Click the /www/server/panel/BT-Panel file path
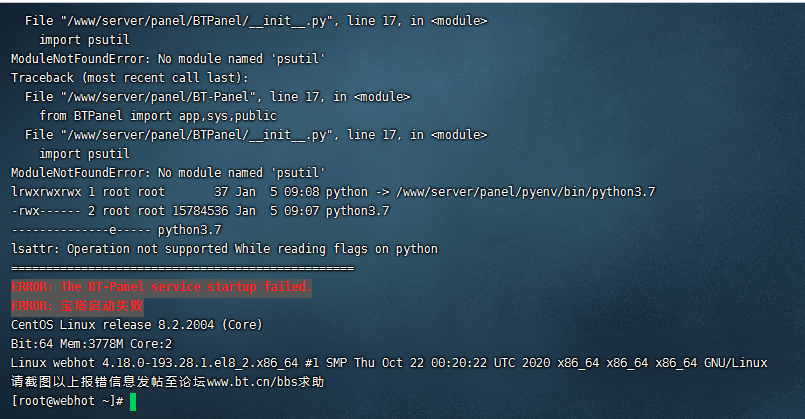 point(158,97)
